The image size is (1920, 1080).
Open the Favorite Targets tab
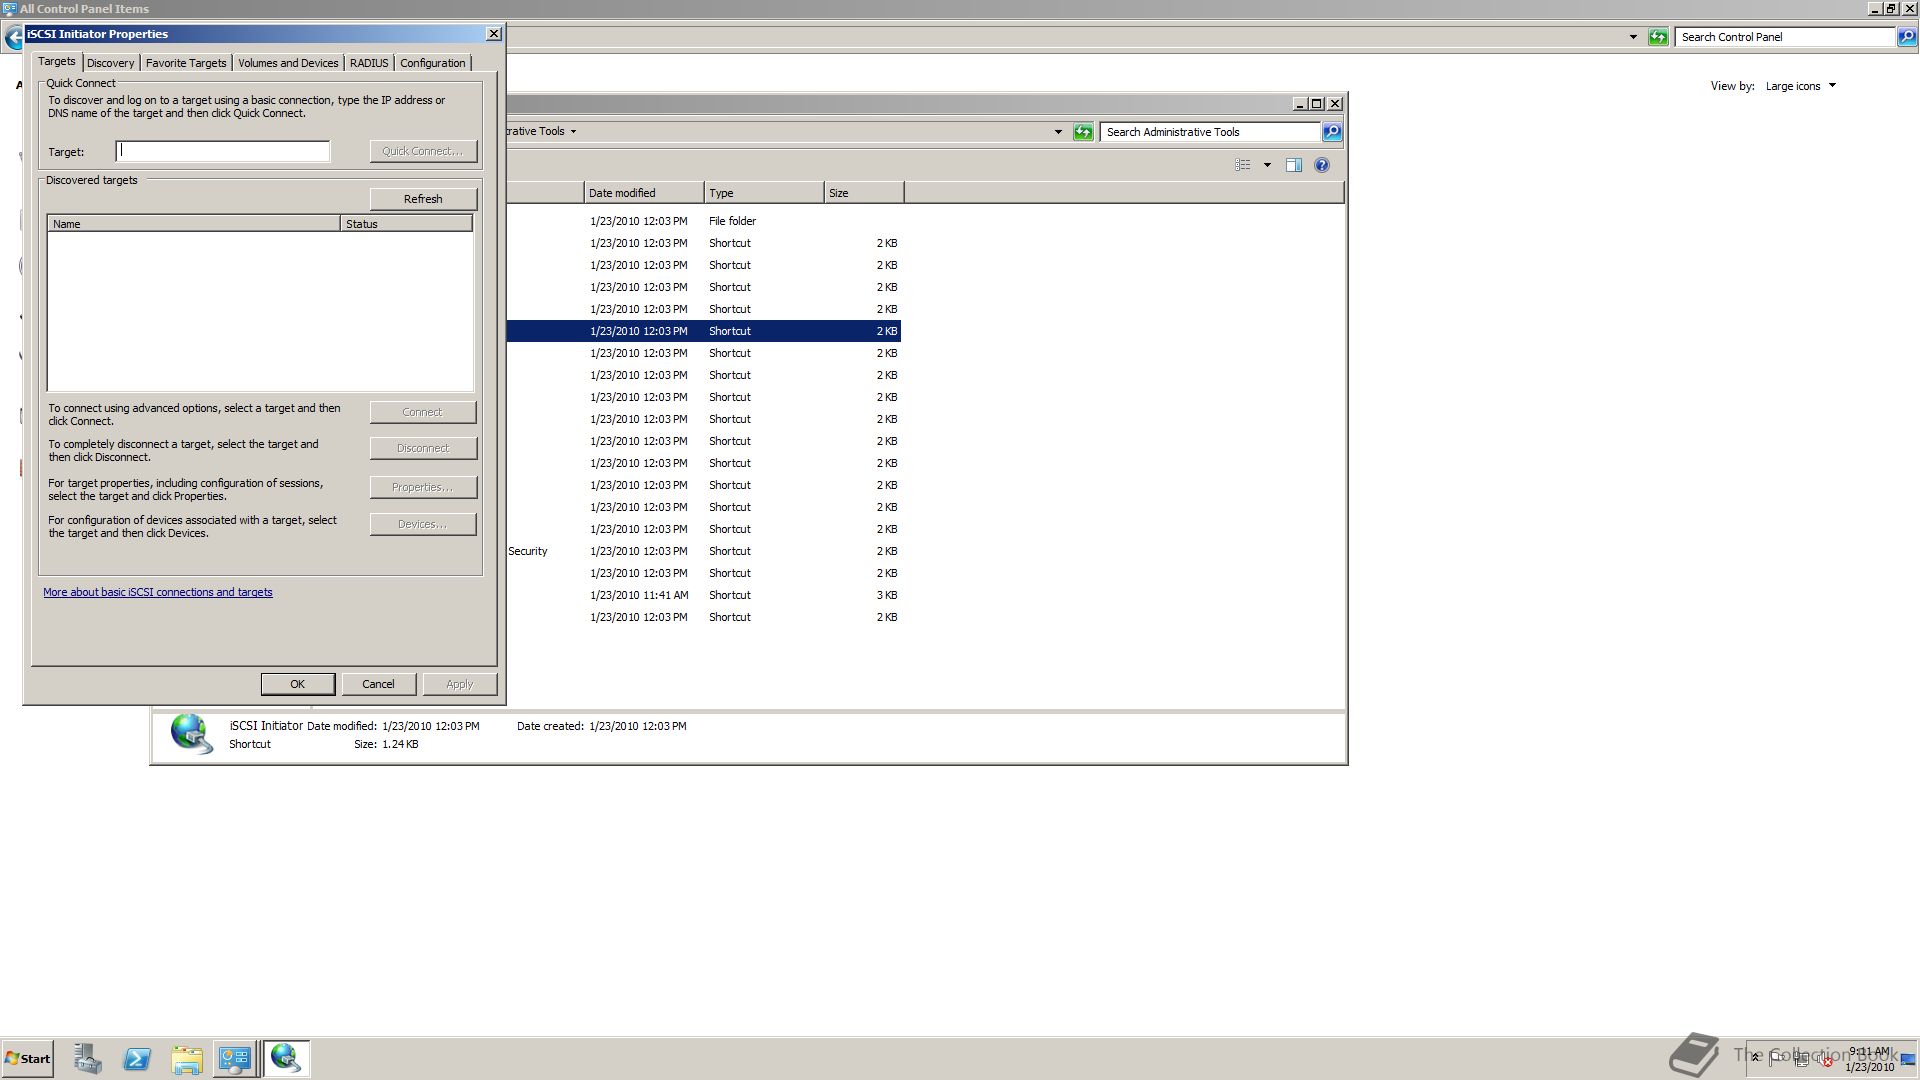186,63
